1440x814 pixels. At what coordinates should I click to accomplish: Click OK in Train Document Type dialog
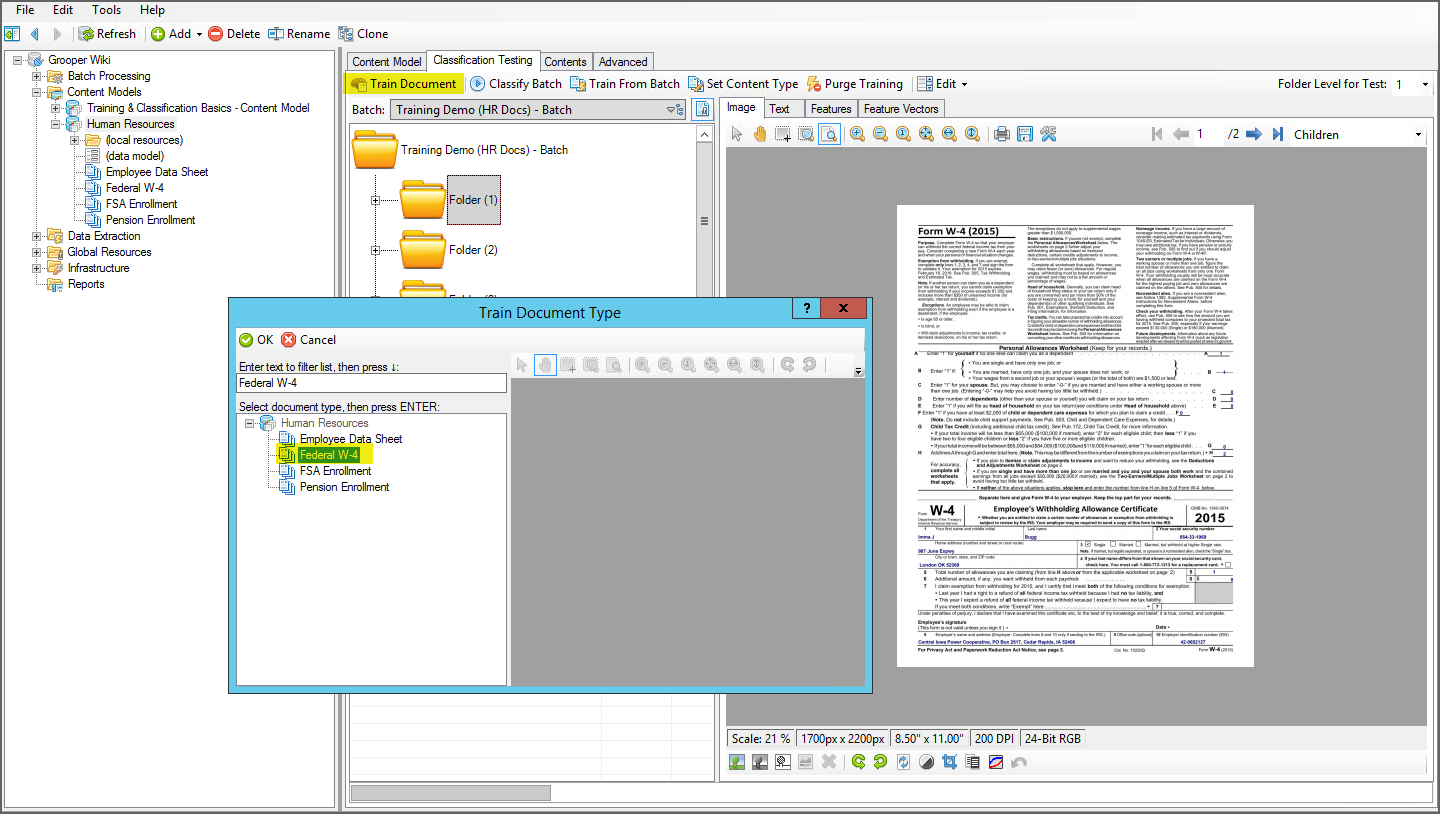pos(256,340)
